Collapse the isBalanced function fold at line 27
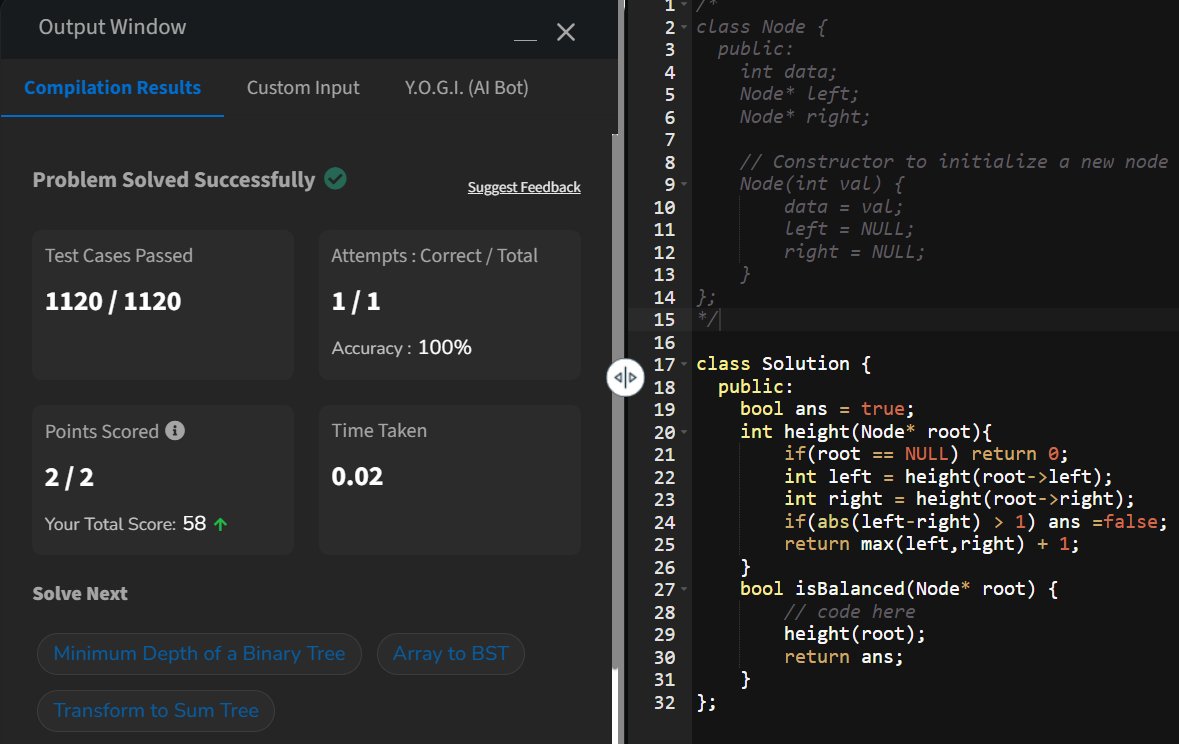 [x=684, y=589]
